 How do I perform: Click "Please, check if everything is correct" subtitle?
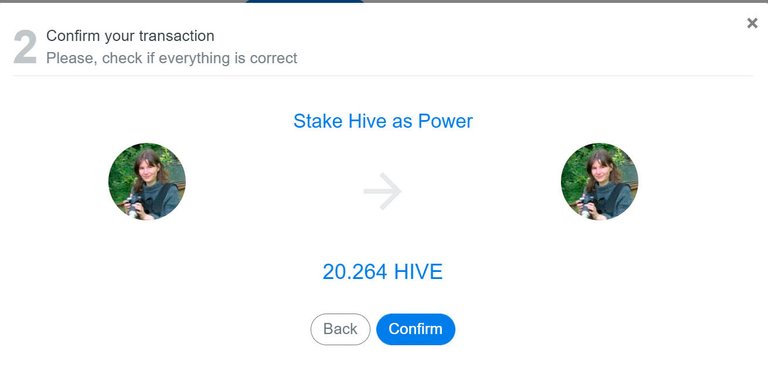coord(171,58)
